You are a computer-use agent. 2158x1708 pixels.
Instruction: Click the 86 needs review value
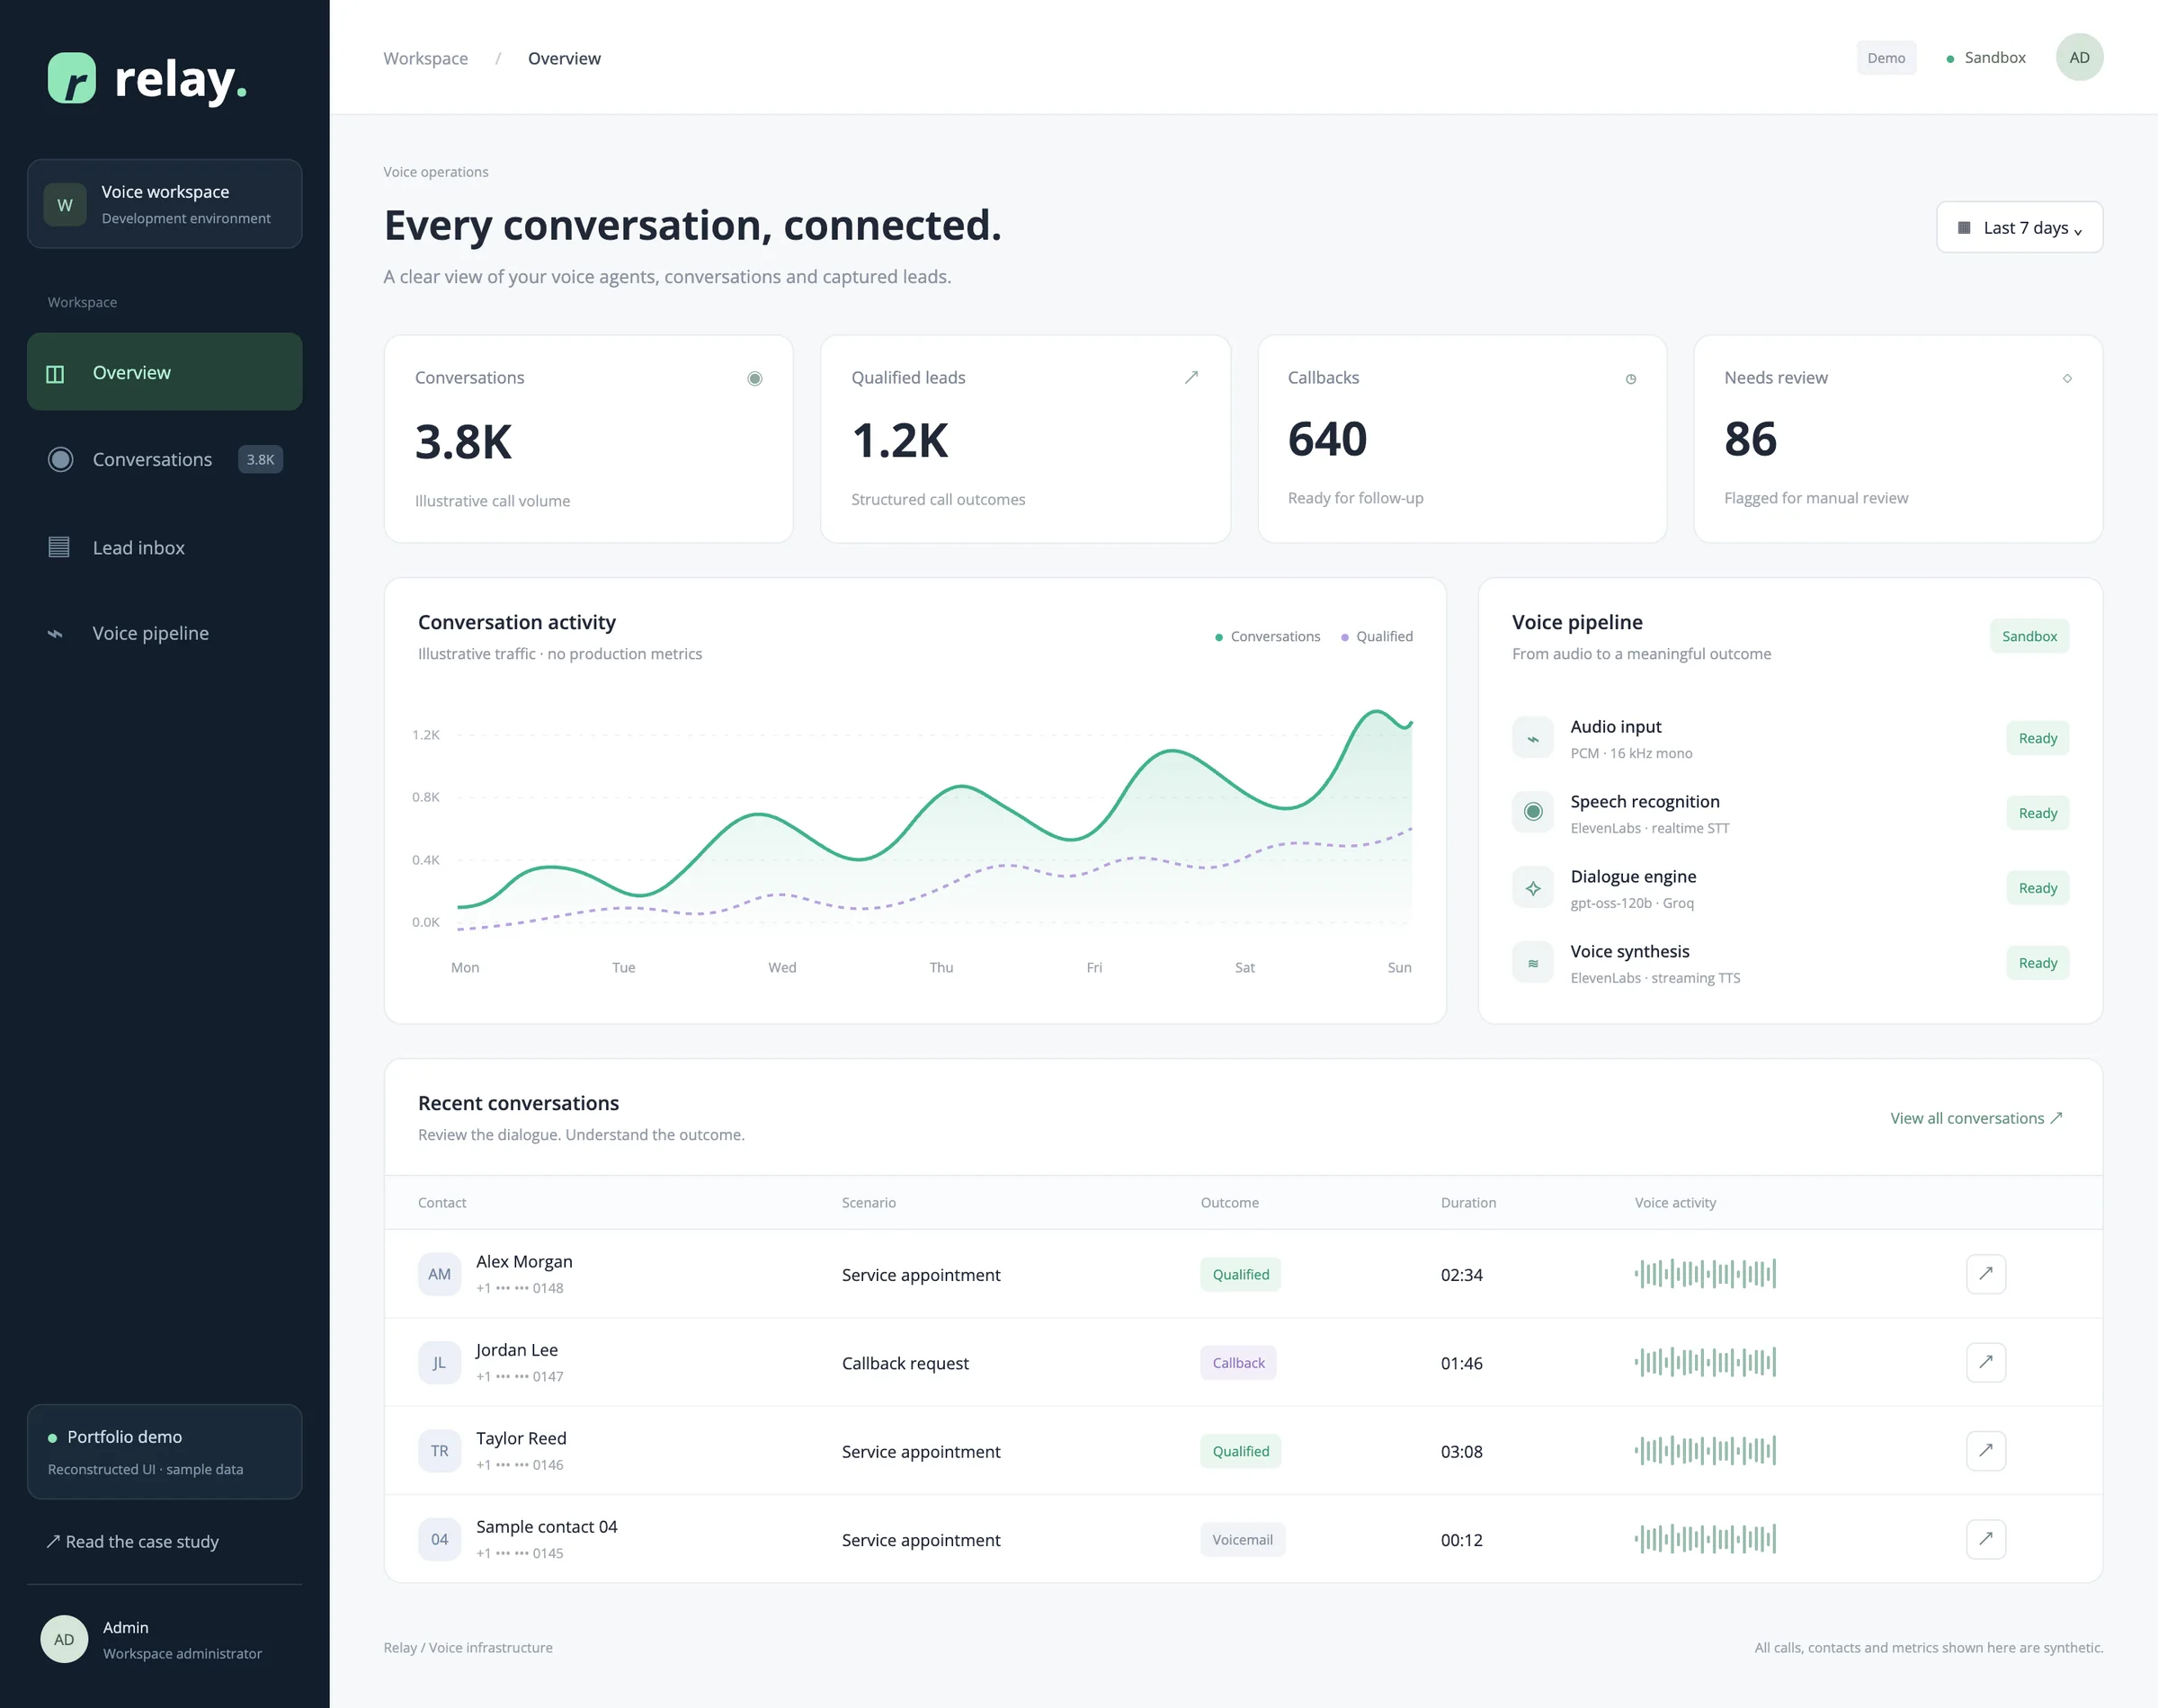(1750, 439)
